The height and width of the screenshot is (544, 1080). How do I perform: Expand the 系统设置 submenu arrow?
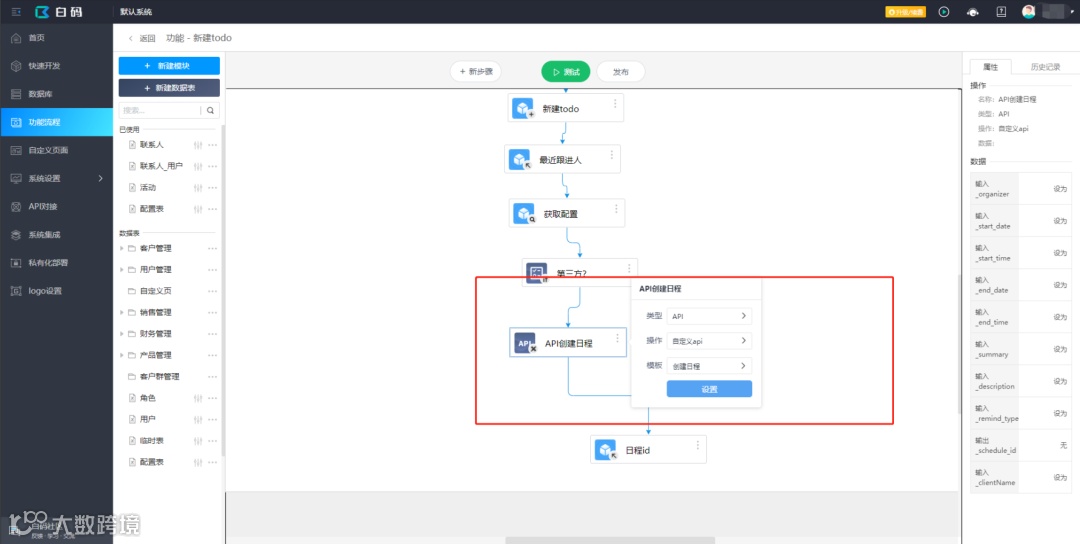(101, 178)
